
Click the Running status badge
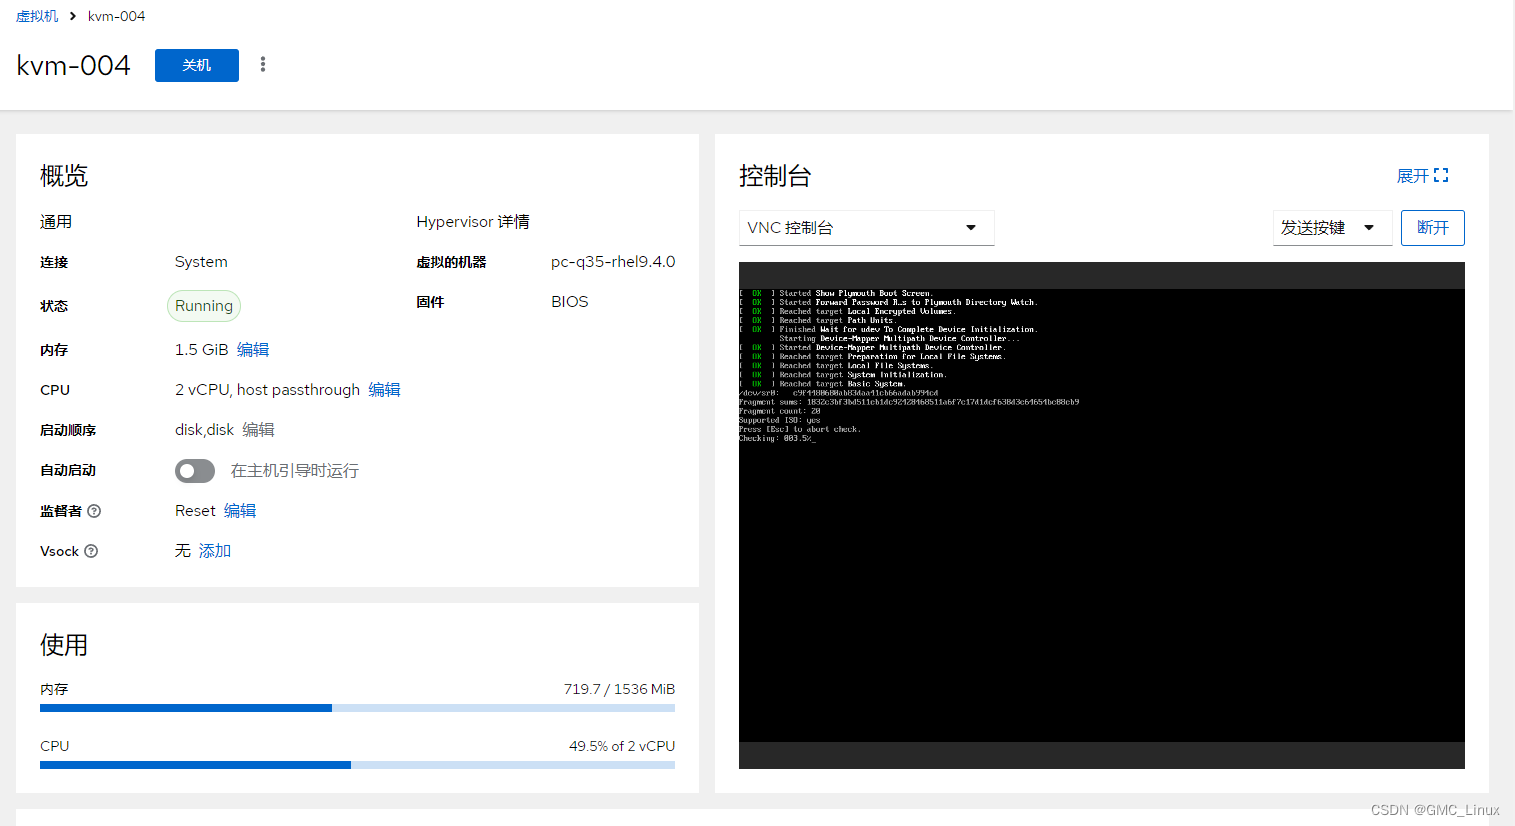tap(203, 306)
